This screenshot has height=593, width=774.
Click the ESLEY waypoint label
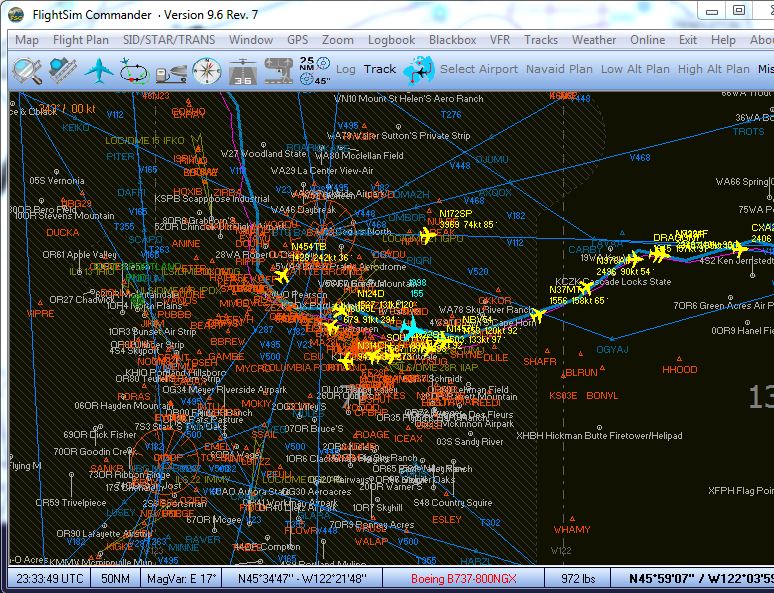click(447, 519)
